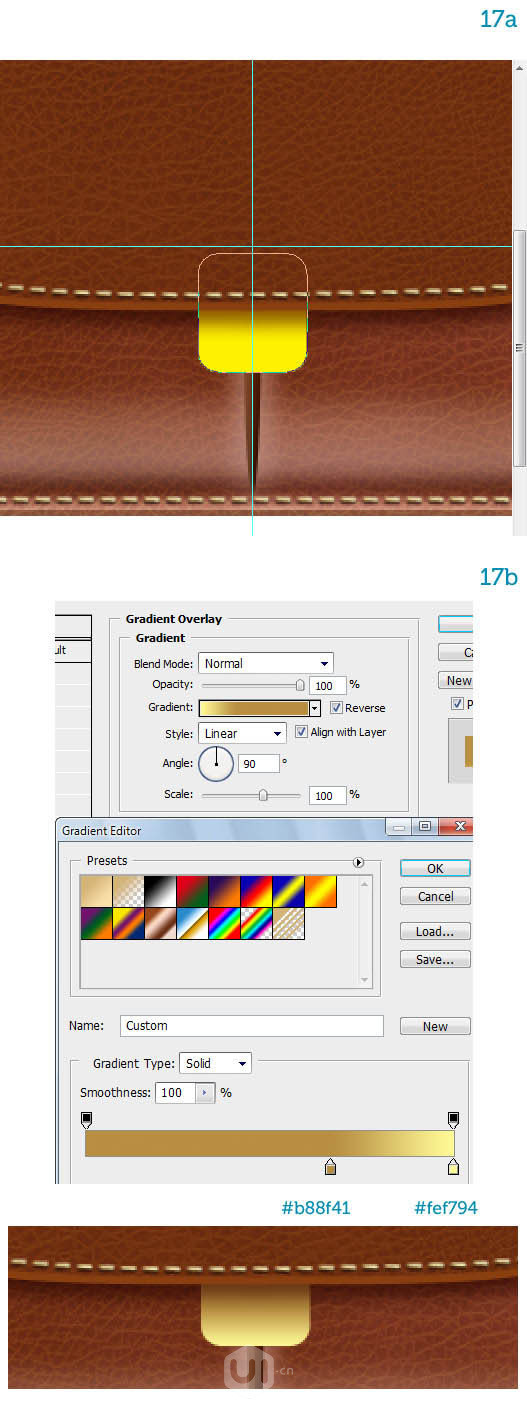
Task: Confirm with the OK button
Action: pyautogui.click(x=435, y=868)
